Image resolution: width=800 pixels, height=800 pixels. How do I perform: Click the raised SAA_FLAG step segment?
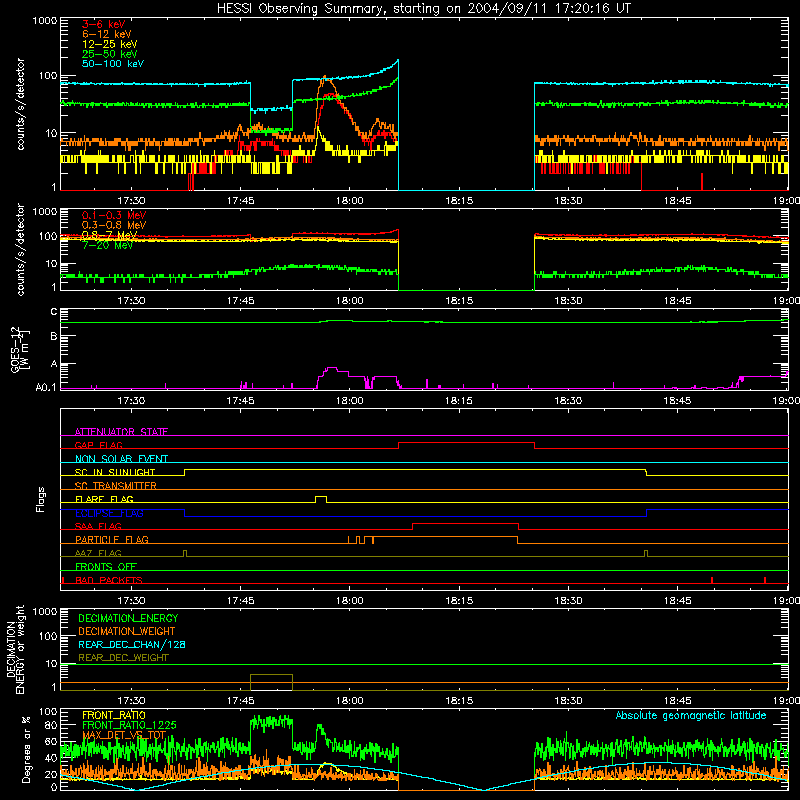(x=465, y=524)
